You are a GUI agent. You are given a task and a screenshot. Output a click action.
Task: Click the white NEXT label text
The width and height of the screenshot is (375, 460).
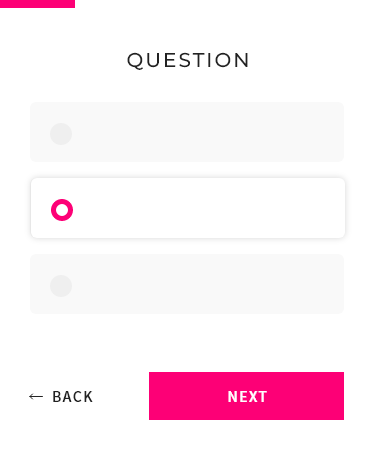247,397
